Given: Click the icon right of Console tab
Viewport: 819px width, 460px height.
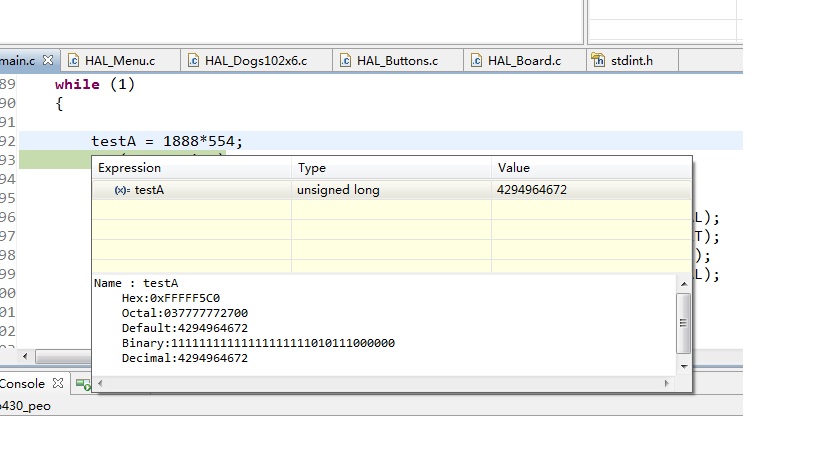Looking at the screenshot, I should click(x=83, y=385).
